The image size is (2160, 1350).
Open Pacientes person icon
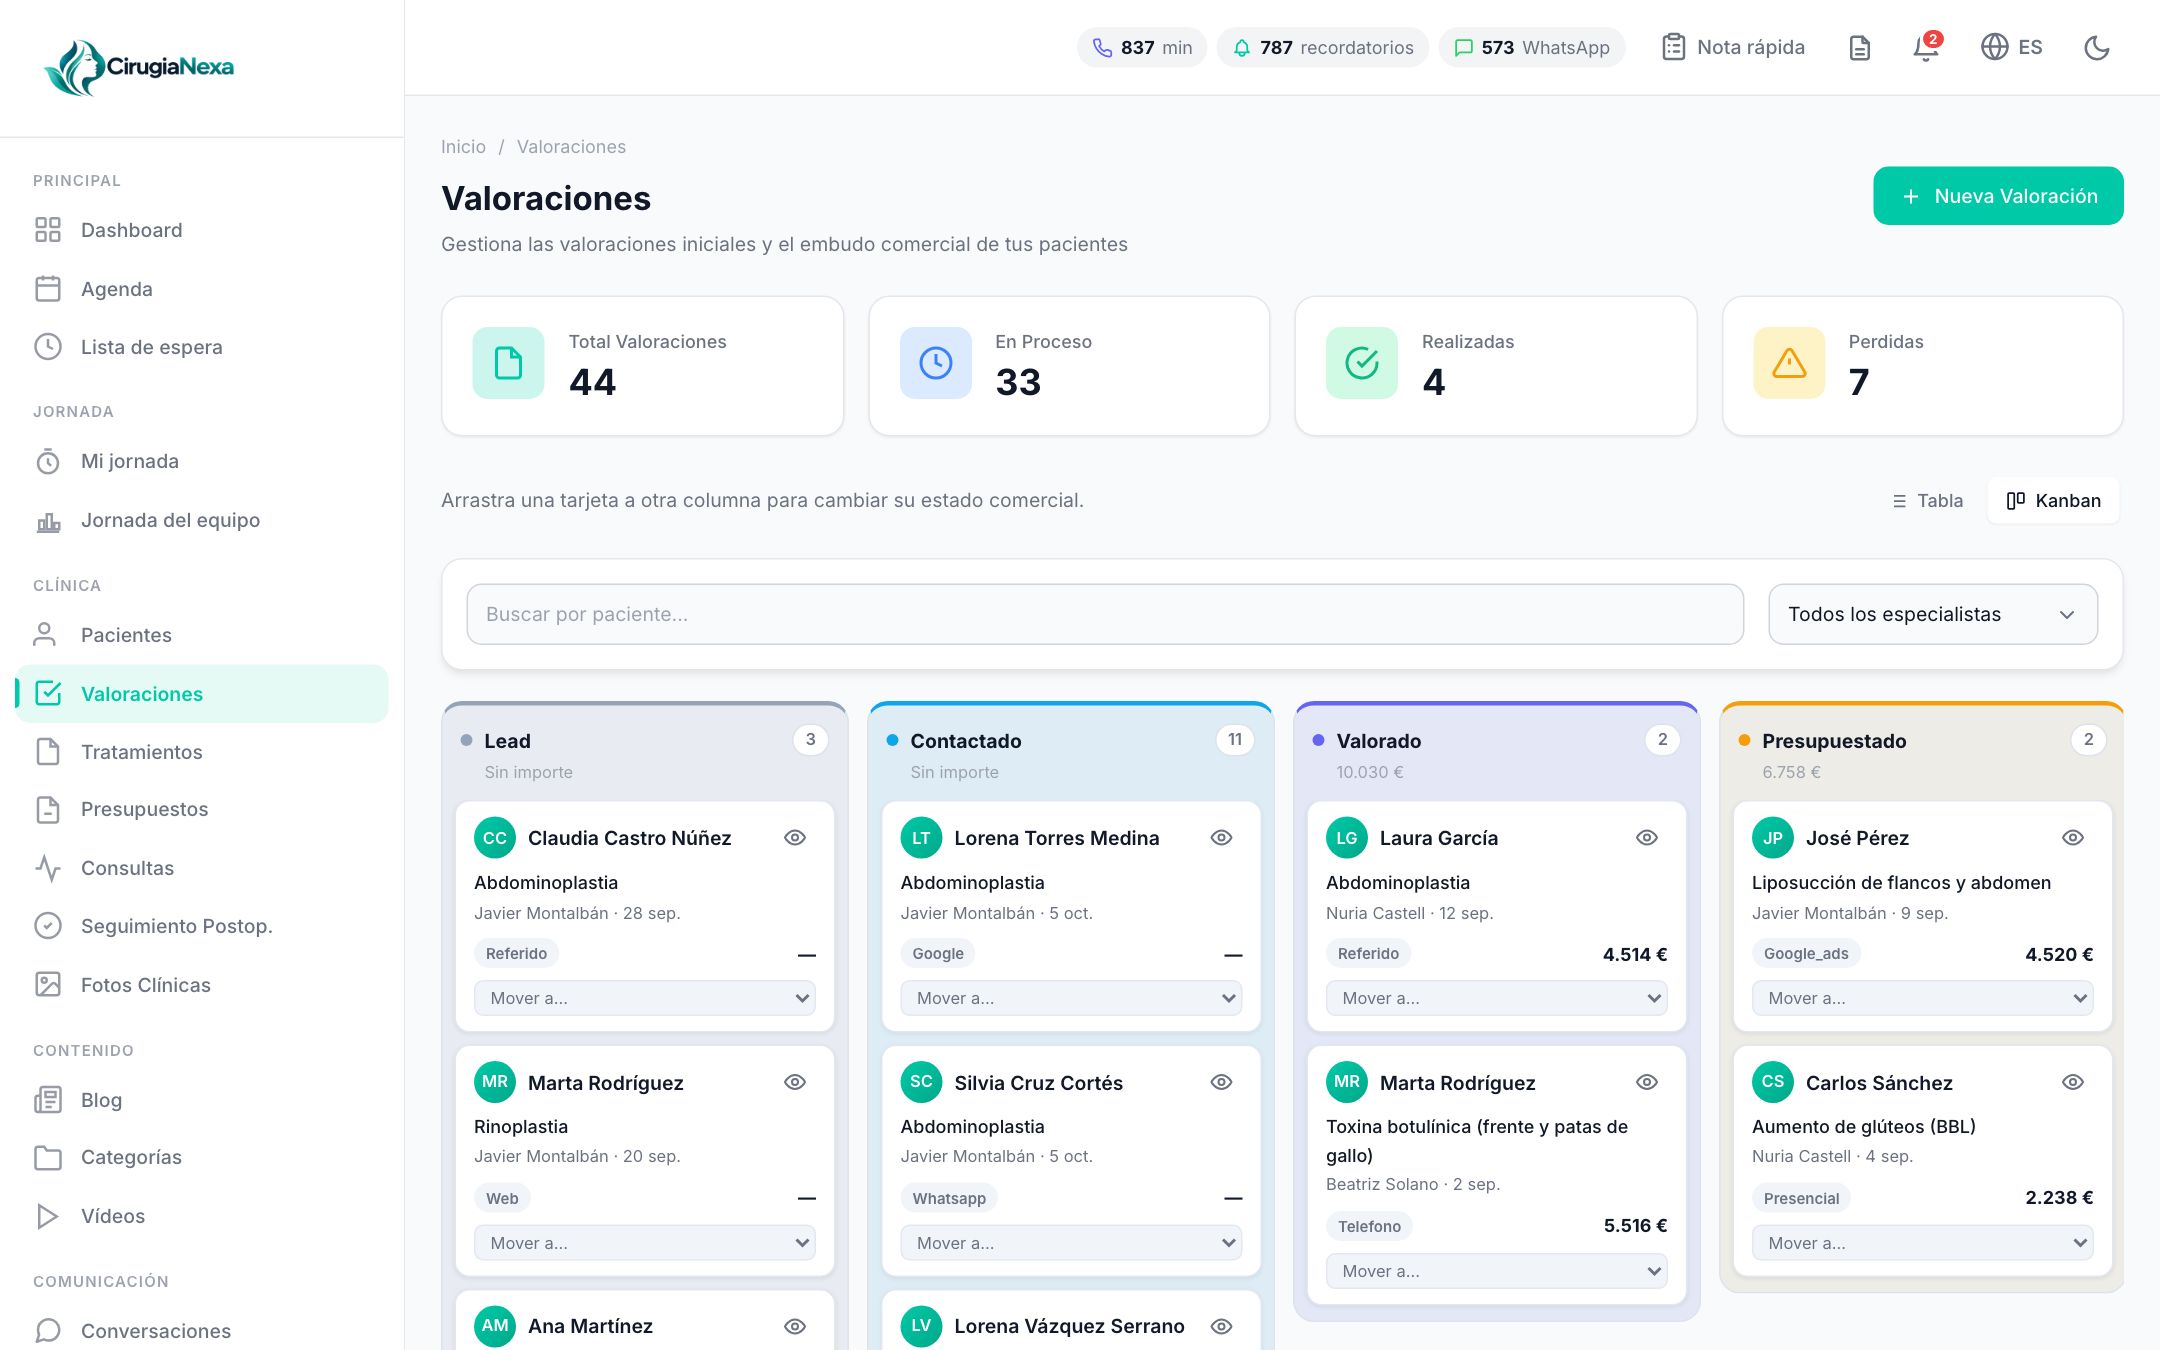[x=45, y=635]
